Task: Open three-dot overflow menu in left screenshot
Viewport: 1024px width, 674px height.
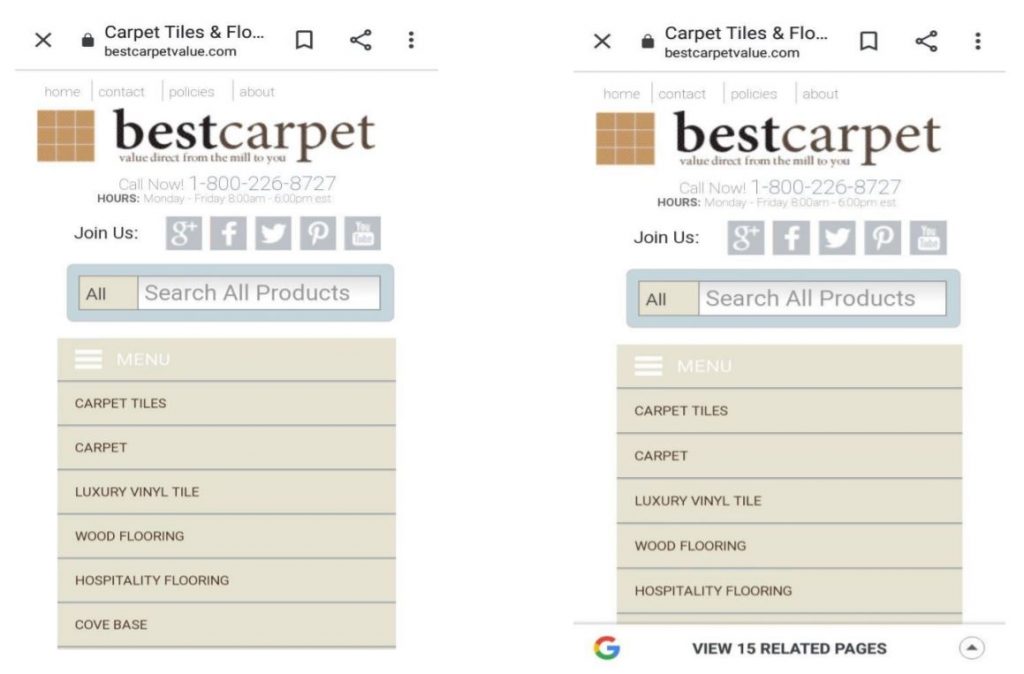Action: coord(410,40)
